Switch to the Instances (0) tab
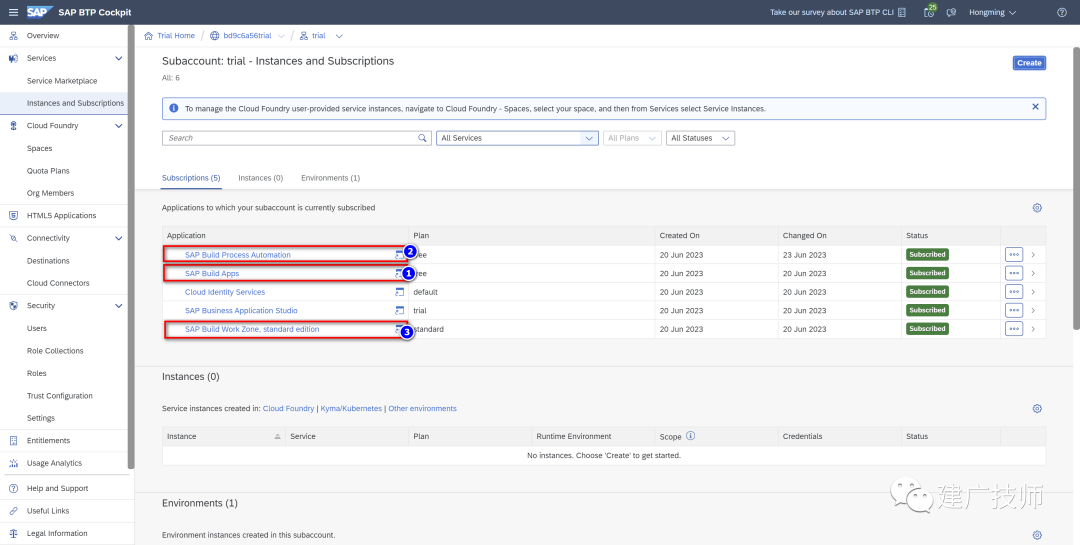 pos(260,178)
